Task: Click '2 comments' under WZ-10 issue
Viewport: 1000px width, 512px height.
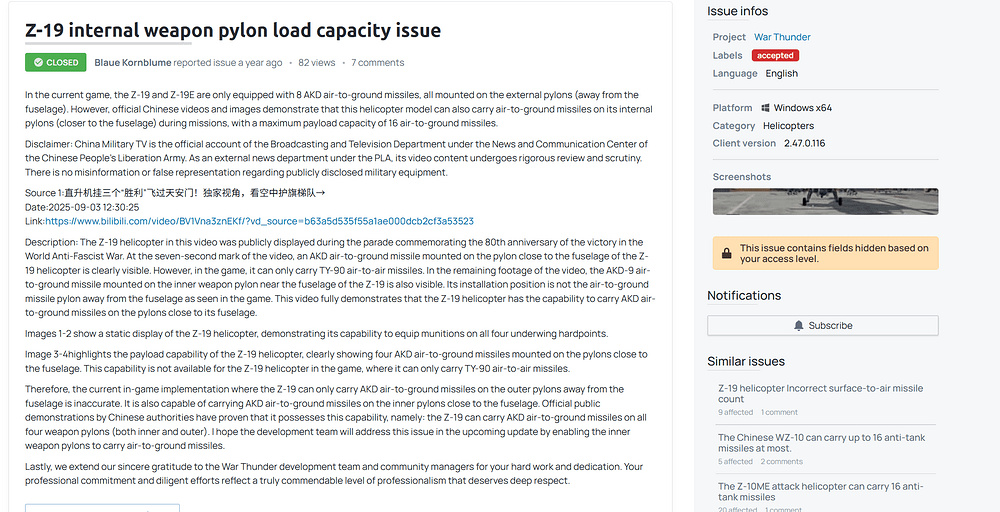Action: click(x=781, y=461)
